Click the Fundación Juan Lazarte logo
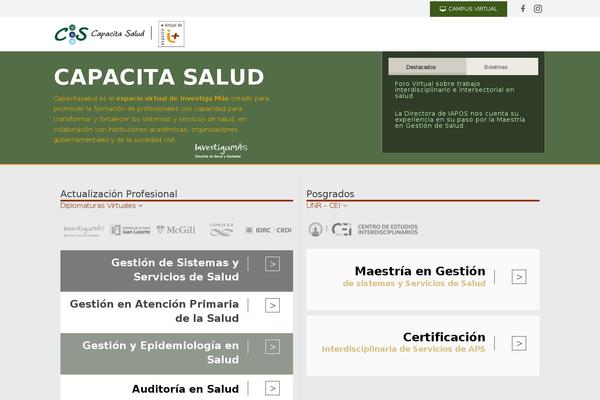The width and height of the screenshot is (600, 400). [x=130, y=230]
